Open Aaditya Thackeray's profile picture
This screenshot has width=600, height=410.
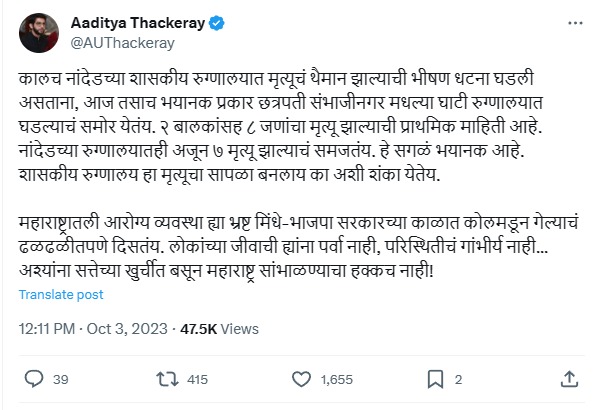pyautogui.click(x=39, y=33)
